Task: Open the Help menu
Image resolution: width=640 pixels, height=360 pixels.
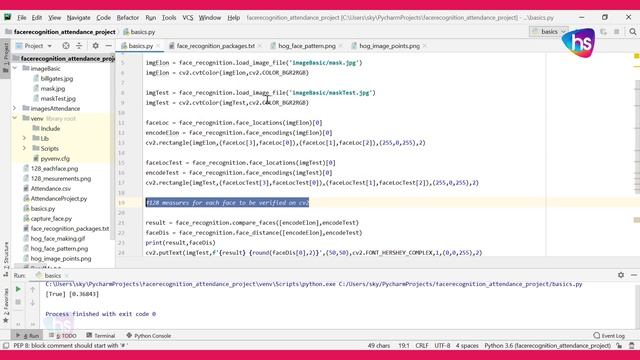Action: tap(233, 18)
